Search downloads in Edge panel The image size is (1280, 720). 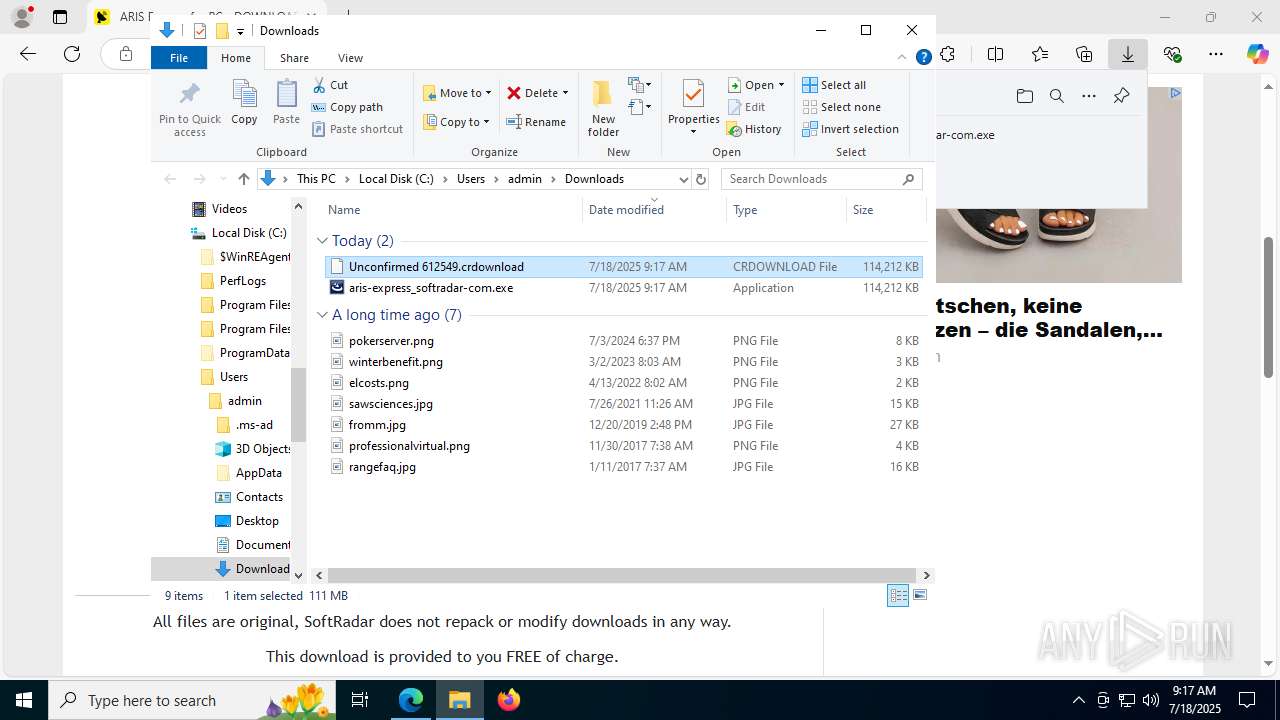pos(1056,96)
